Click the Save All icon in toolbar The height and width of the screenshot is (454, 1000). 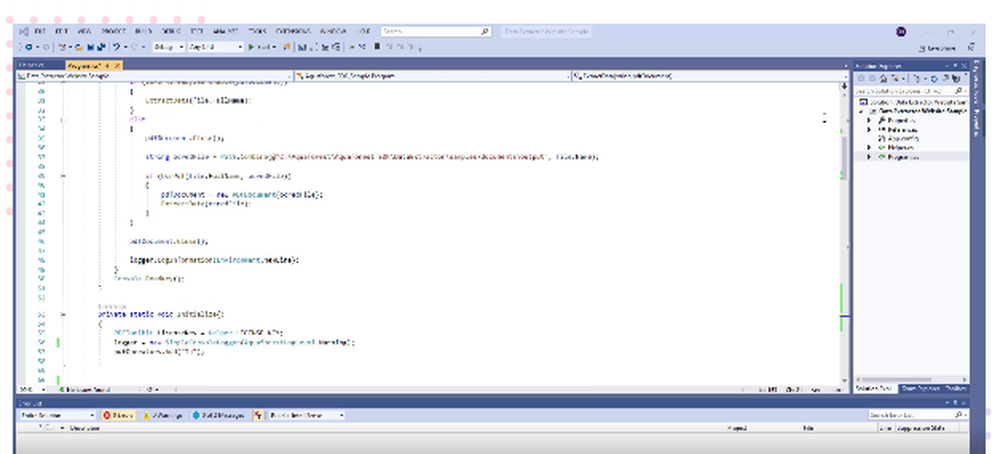point(101,47)
